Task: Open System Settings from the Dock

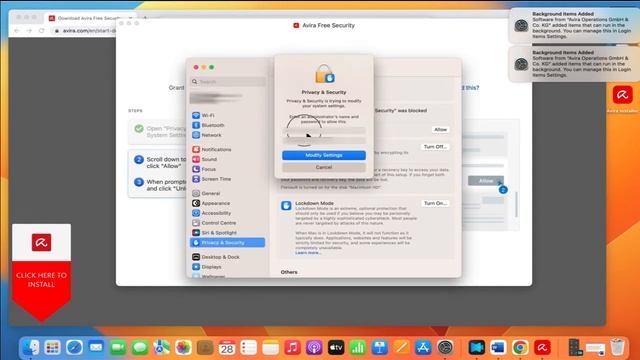Action: (445, 347)
